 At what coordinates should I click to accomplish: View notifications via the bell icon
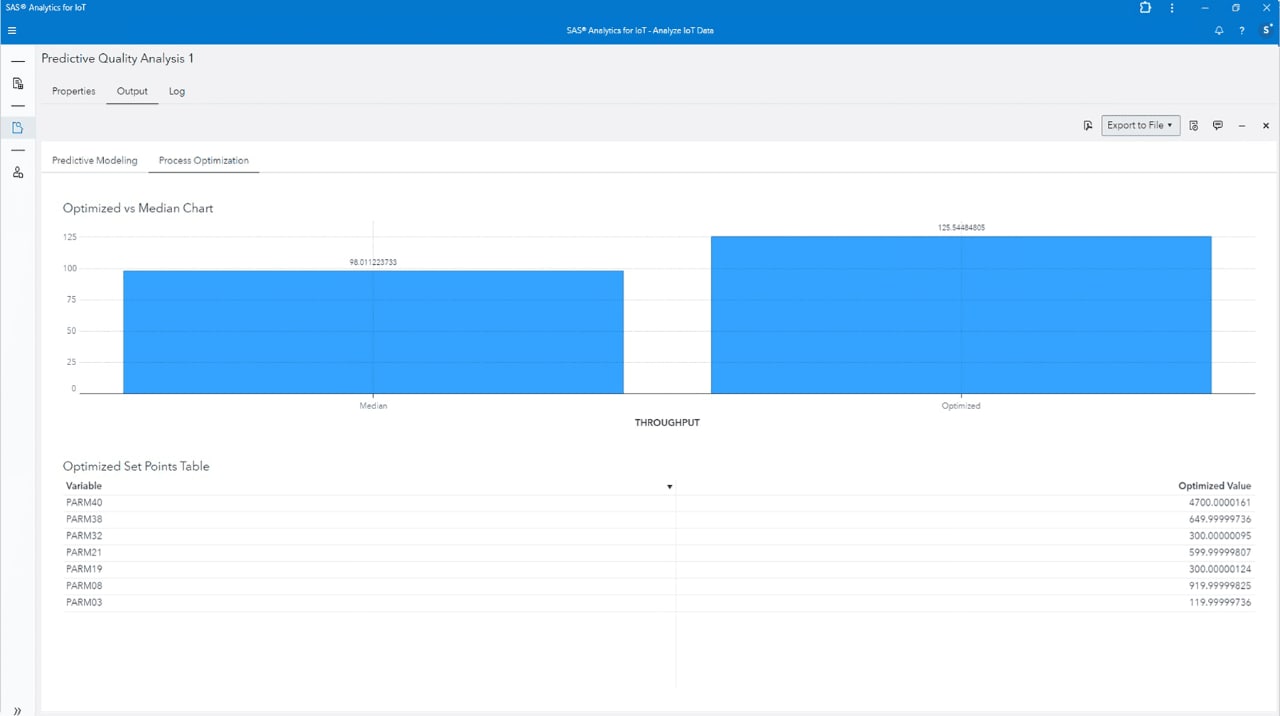(1219, 30)
